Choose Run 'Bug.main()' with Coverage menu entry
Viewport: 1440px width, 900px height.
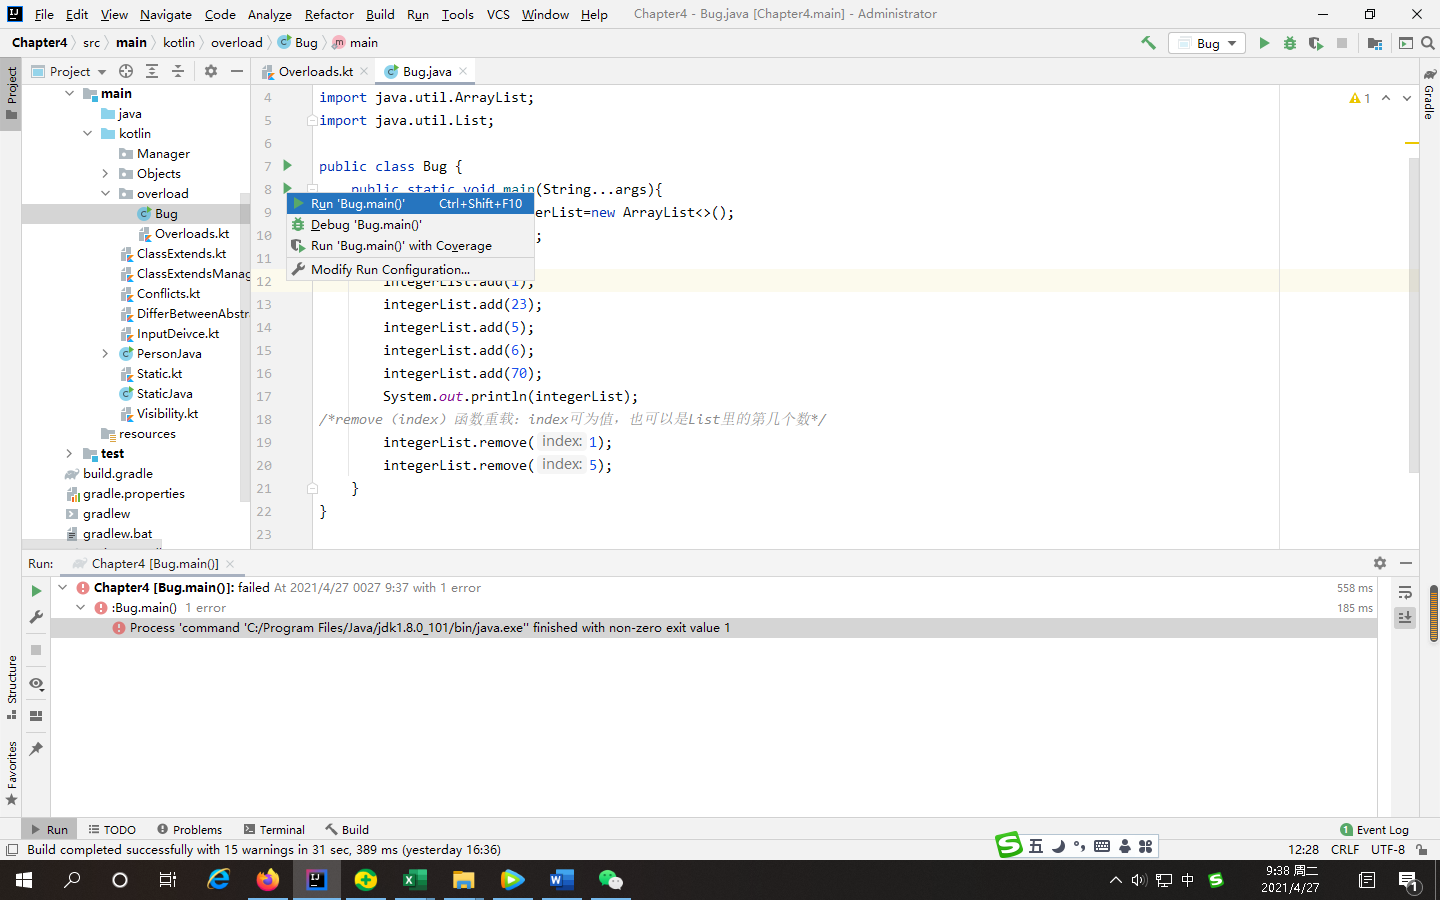click(410, 246)
